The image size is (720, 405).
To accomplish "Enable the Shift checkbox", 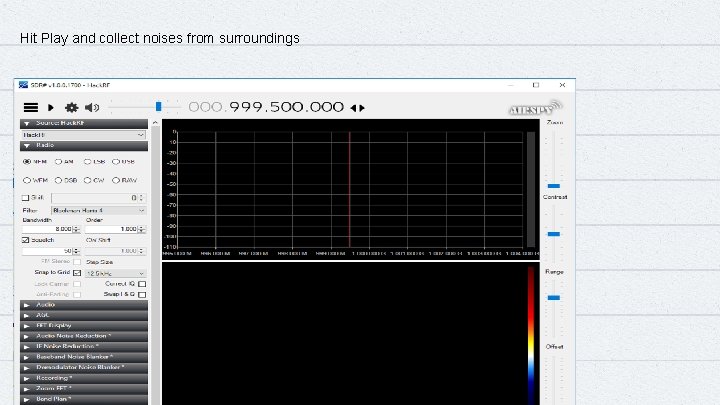I will point(25,198).
